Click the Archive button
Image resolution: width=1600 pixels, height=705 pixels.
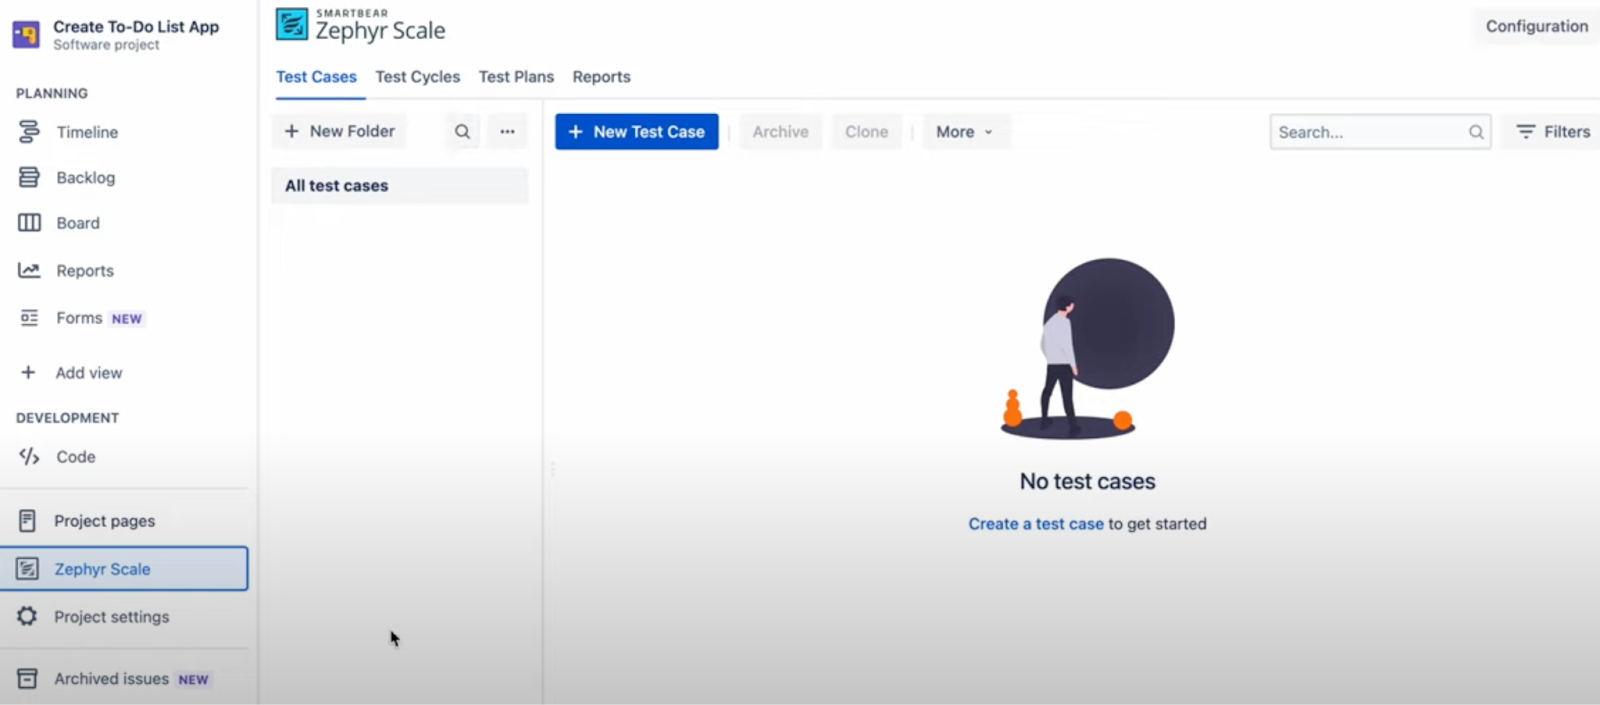click(781, 132)
